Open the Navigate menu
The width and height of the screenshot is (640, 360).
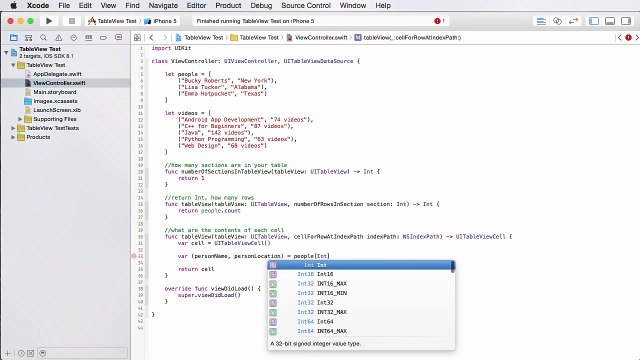pos(163,5)
